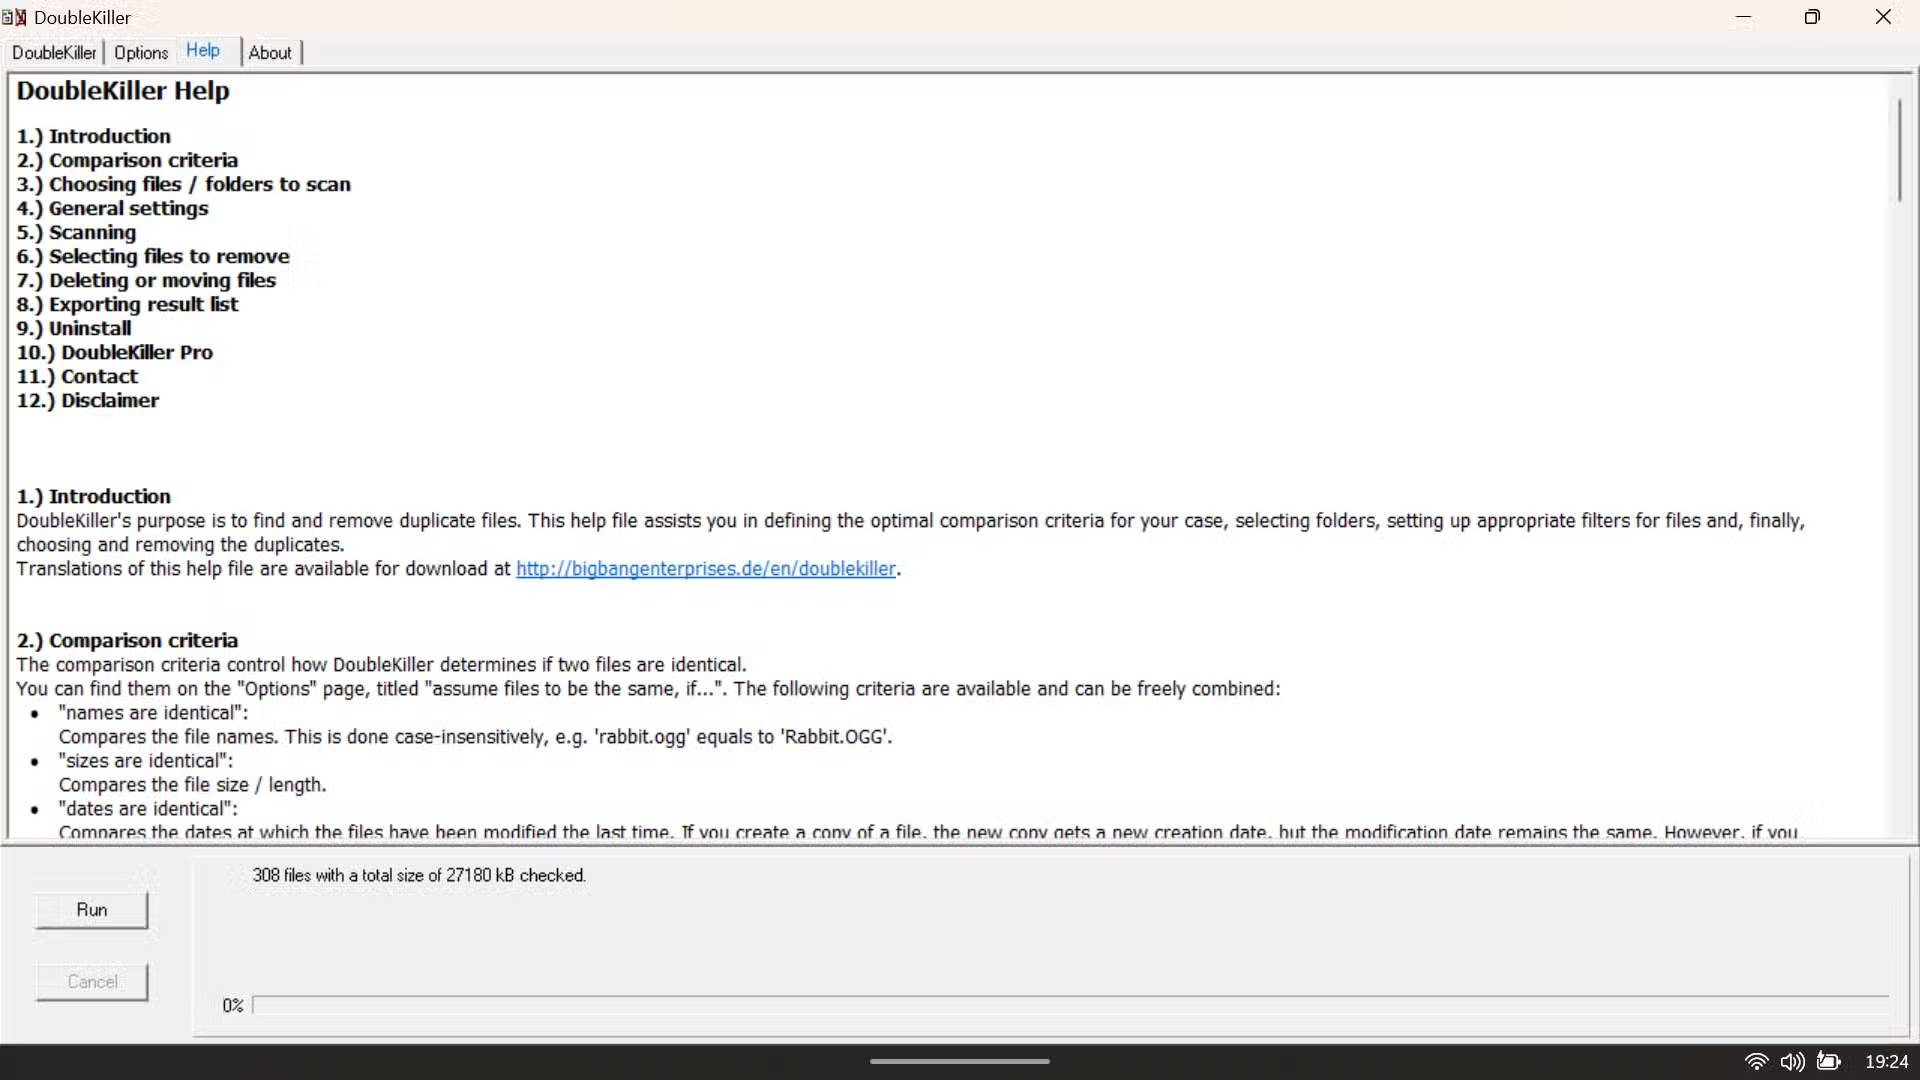The image size is (1920, 1080).
Task: Click the Wi-Fi icon in system tray
Action: click(1756, 1062)
